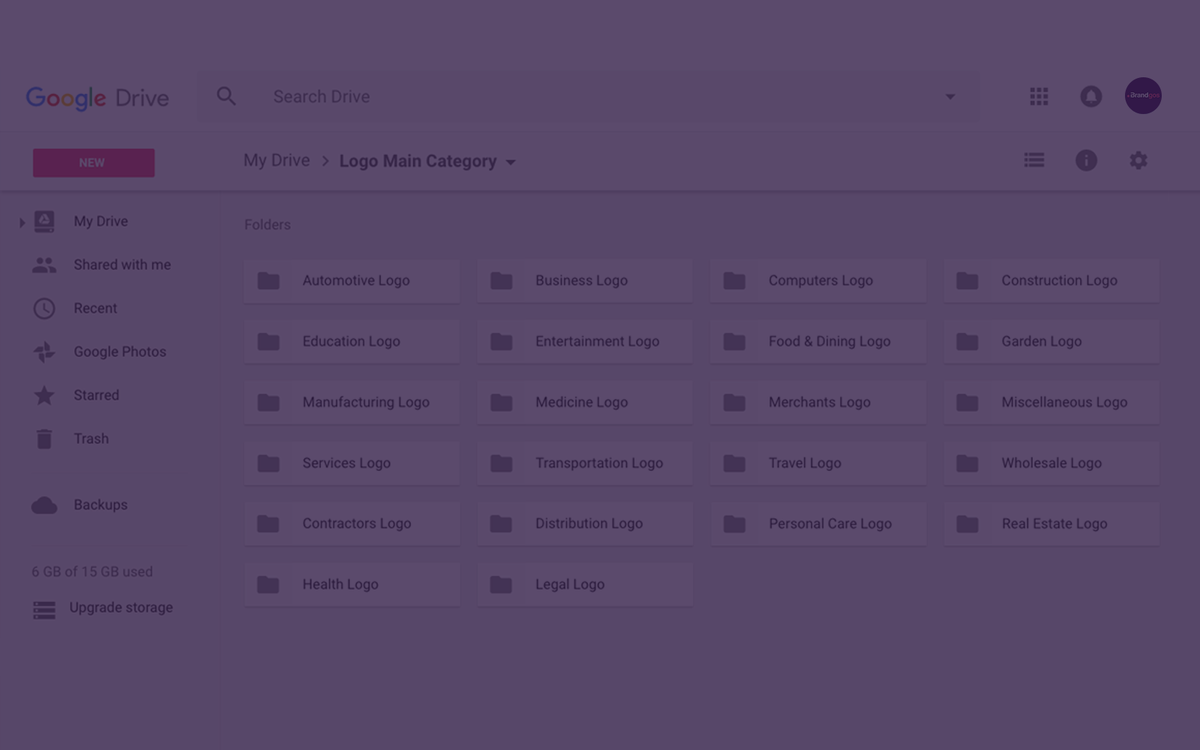Select the Food & Dining Logo folder
1200x750 pixels.
coord(818,342)
